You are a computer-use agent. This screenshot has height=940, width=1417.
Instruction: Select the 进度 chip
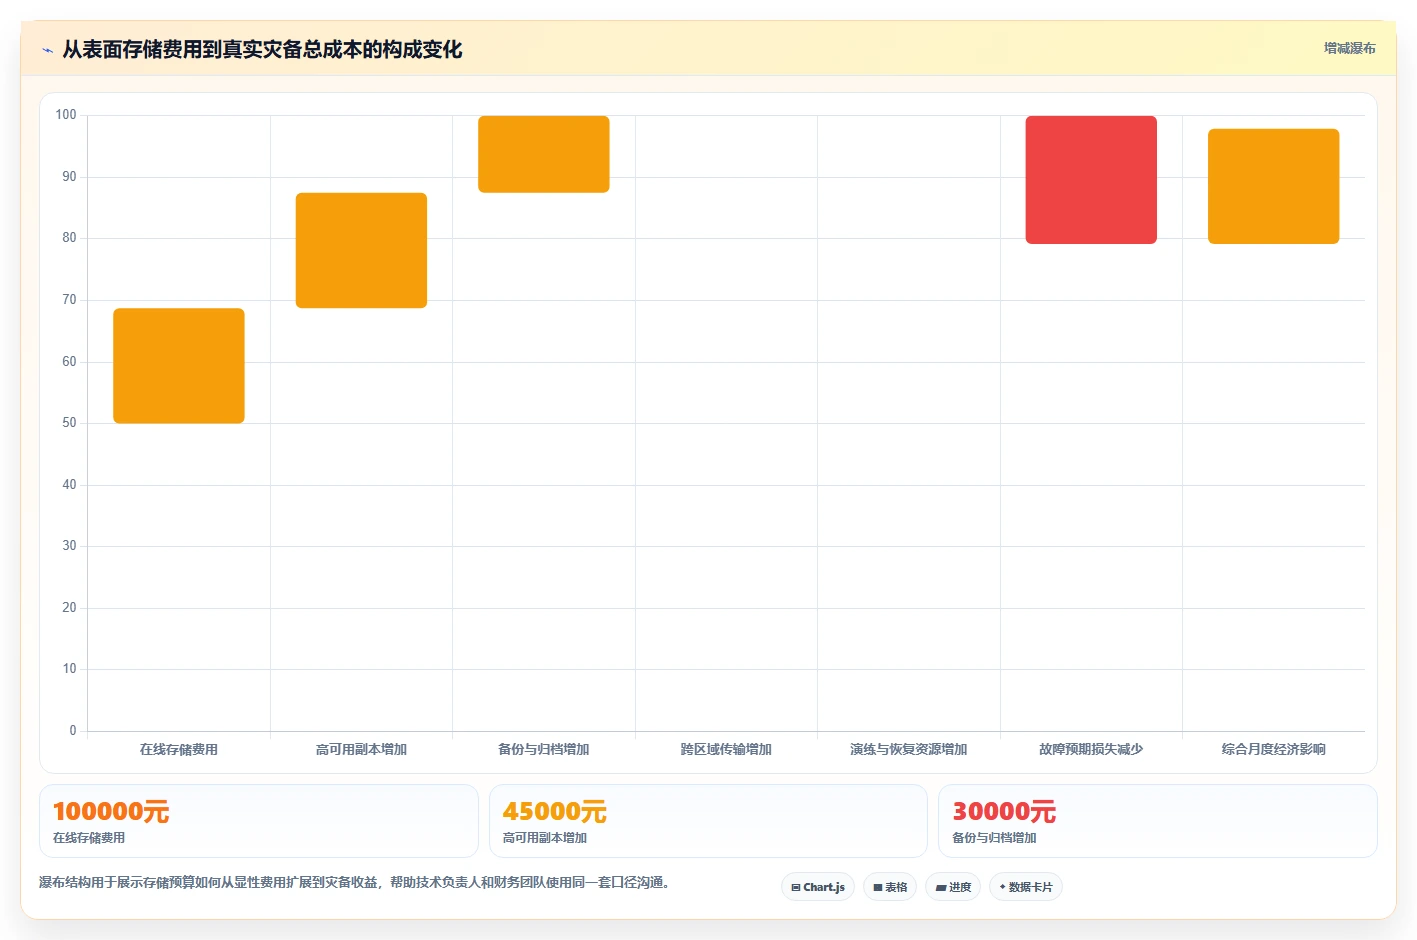pyautogui.click(x=953, y=887)
